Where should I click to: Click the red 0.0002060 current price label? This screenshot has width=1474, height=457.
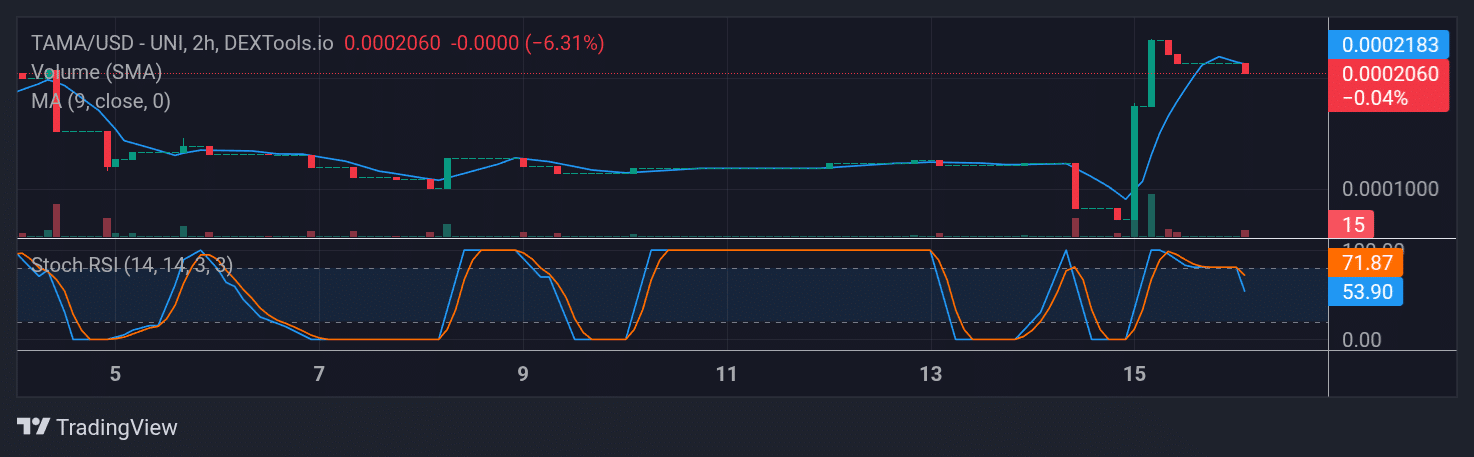(1388, 85)
